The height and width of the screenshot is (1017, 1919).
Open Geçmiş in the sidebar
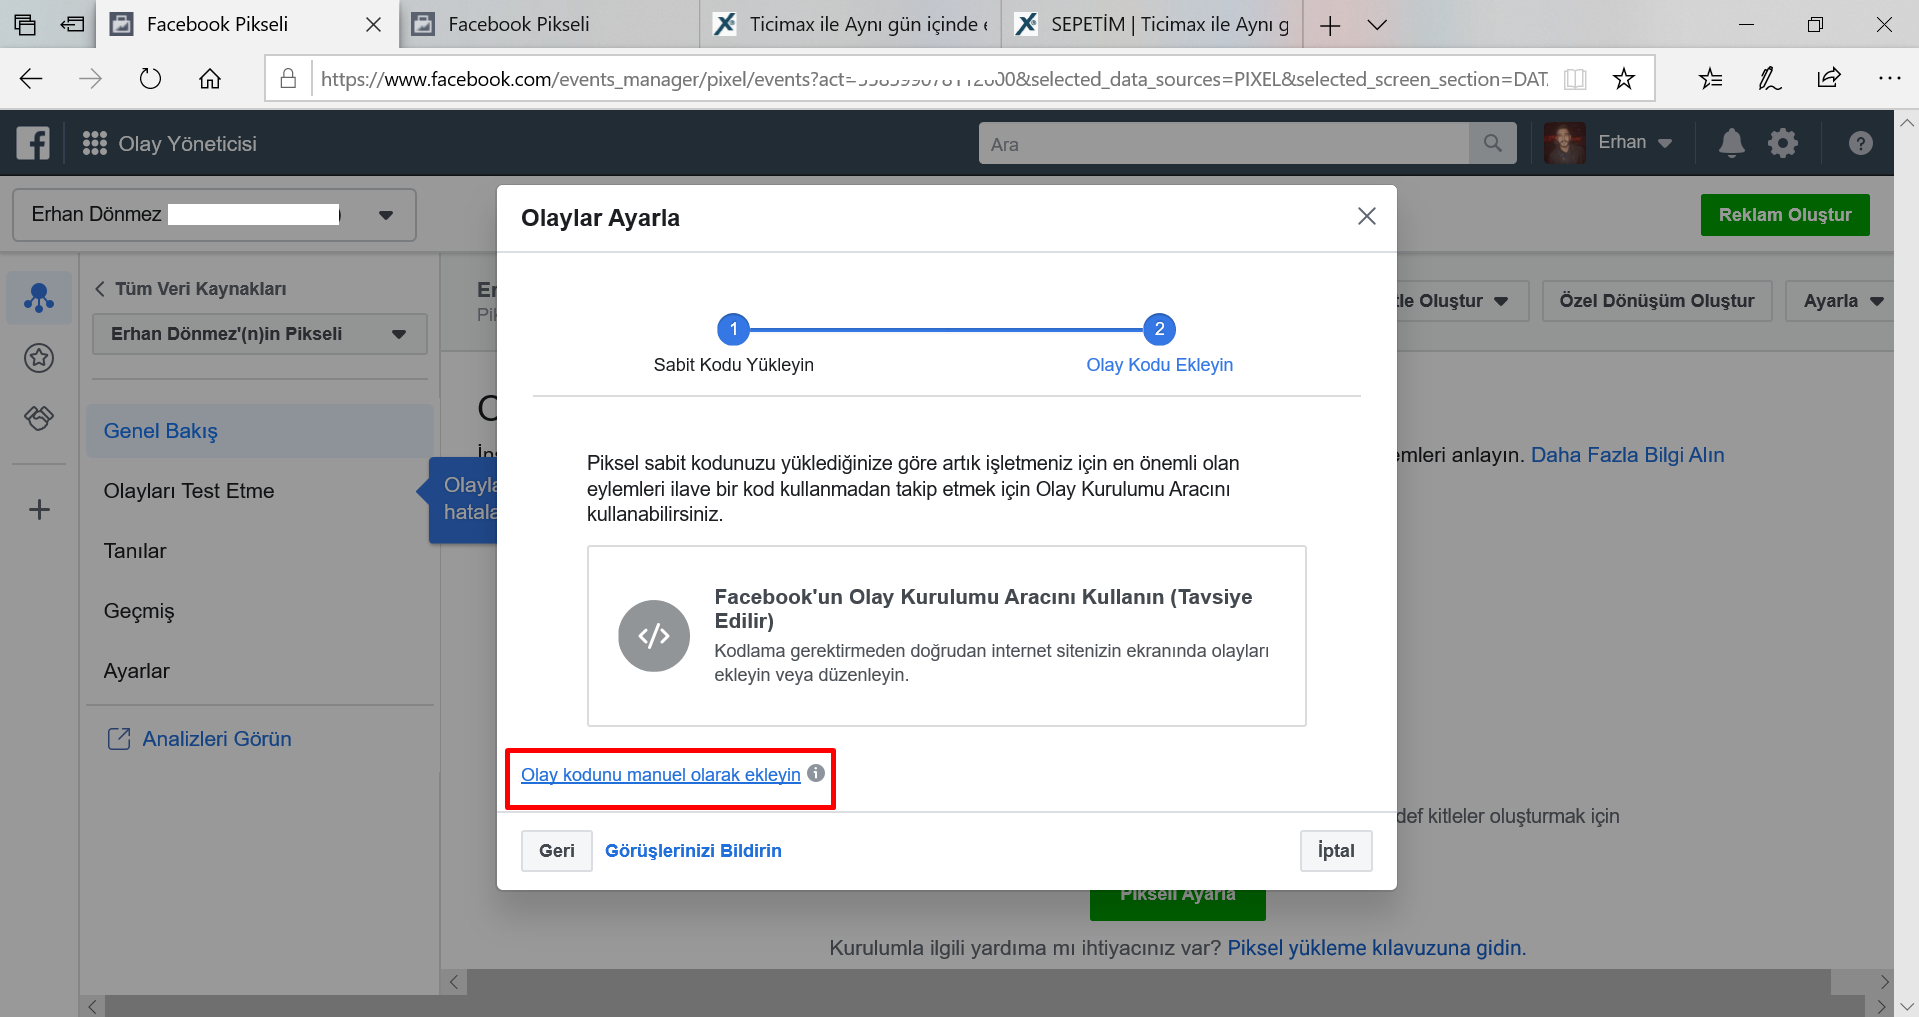pos(139,611)
